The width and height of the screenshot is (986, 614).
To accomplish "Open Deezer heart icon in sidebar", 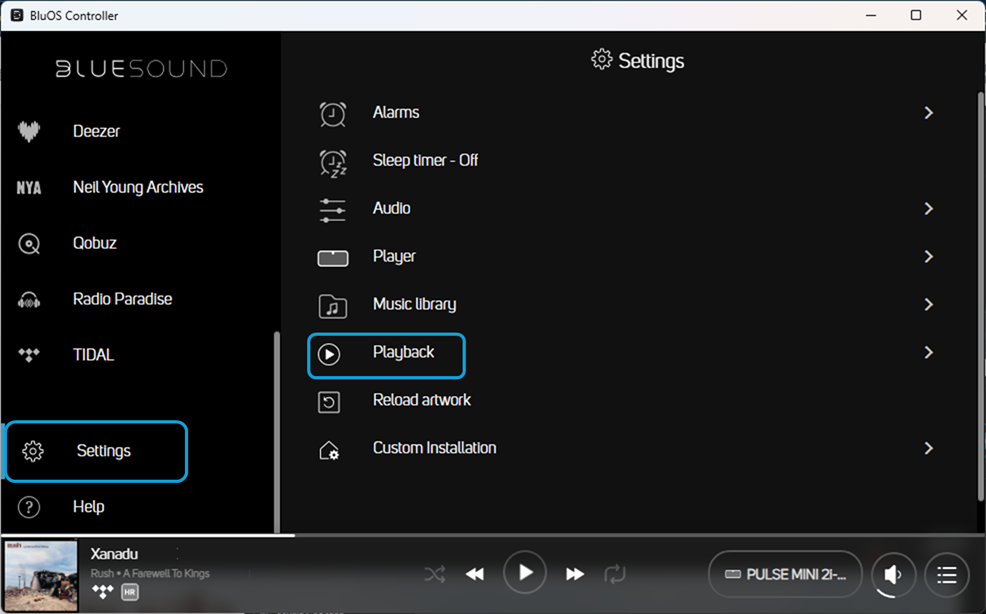I will [x=29, y=131].
